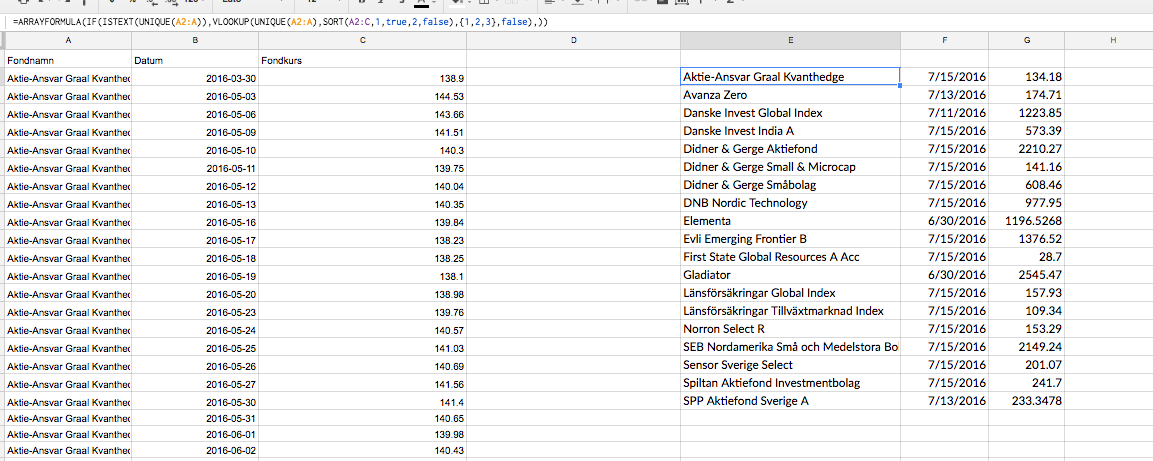The width and height of the screenshot is (1153, 461).
Task: Select the Länsförsäkringar Tillväxtmarknad Index cell
Action: point(790,311)
